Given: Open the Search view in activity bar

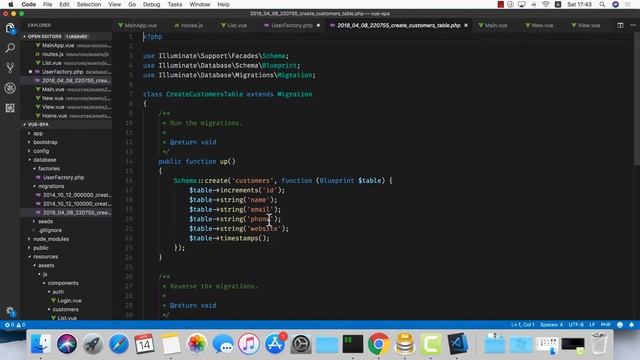Looking at the screenshot, I should [10, 48].
